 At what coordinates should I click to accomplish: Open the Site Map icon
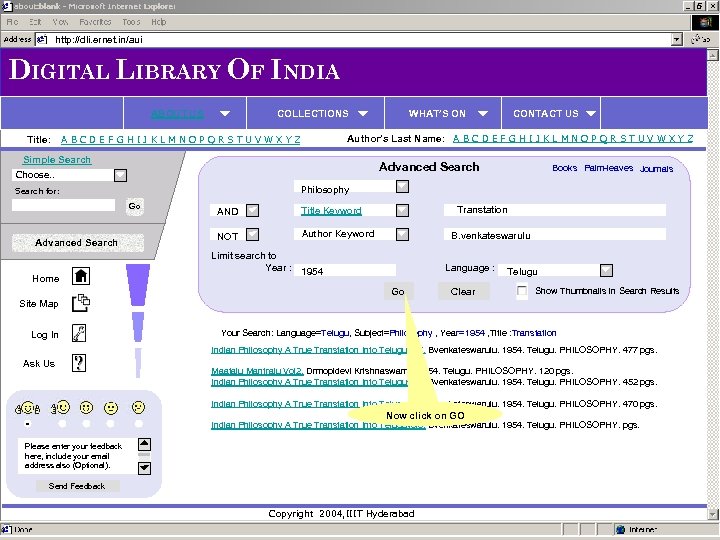point(81,303)
